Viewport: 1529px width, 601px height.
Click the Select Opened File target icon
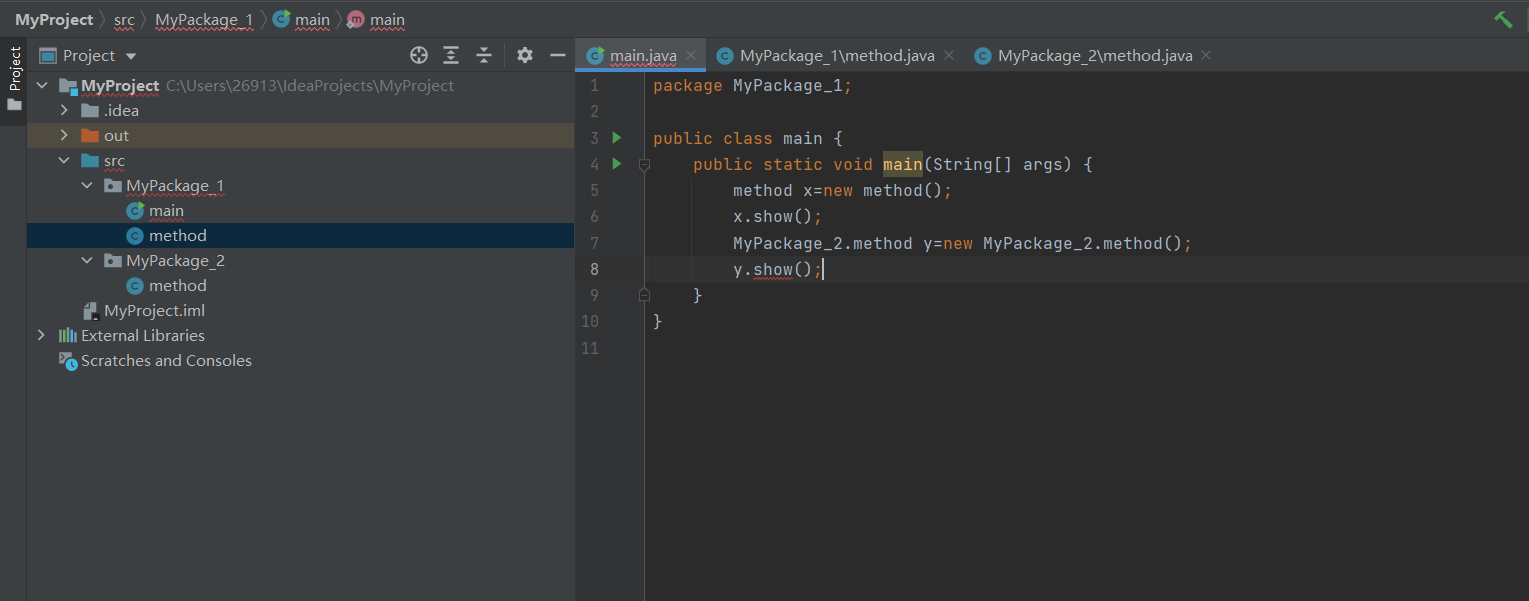[x=419, y=55]
